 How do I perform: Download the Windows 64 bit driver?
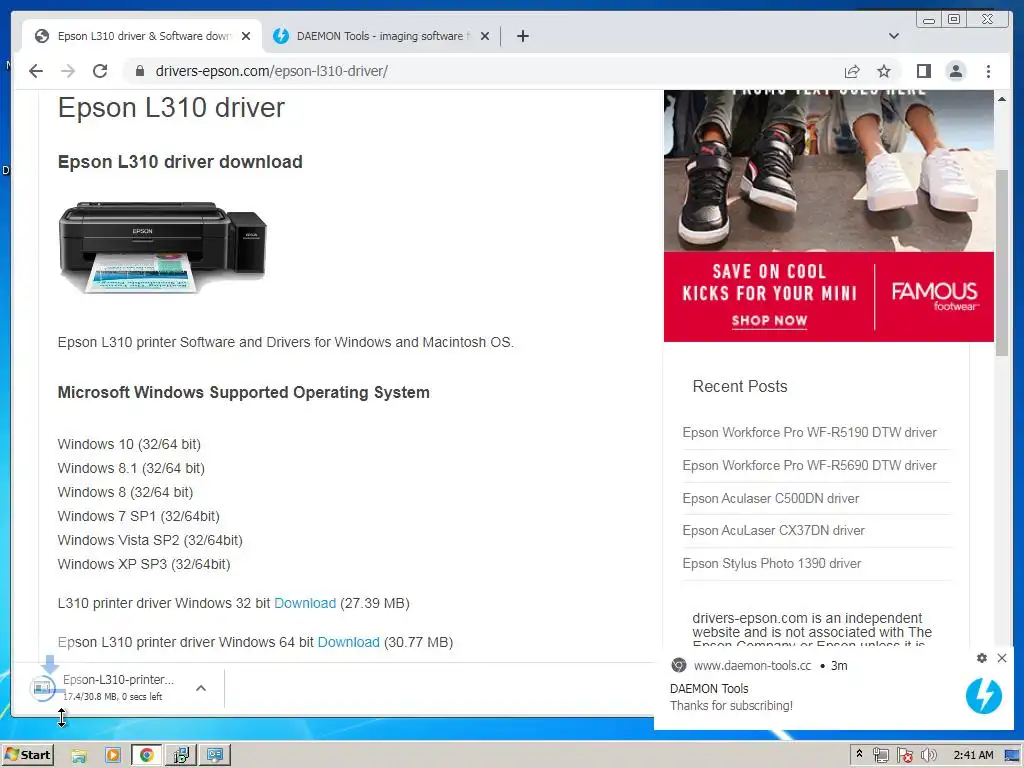tap(349, 643)
